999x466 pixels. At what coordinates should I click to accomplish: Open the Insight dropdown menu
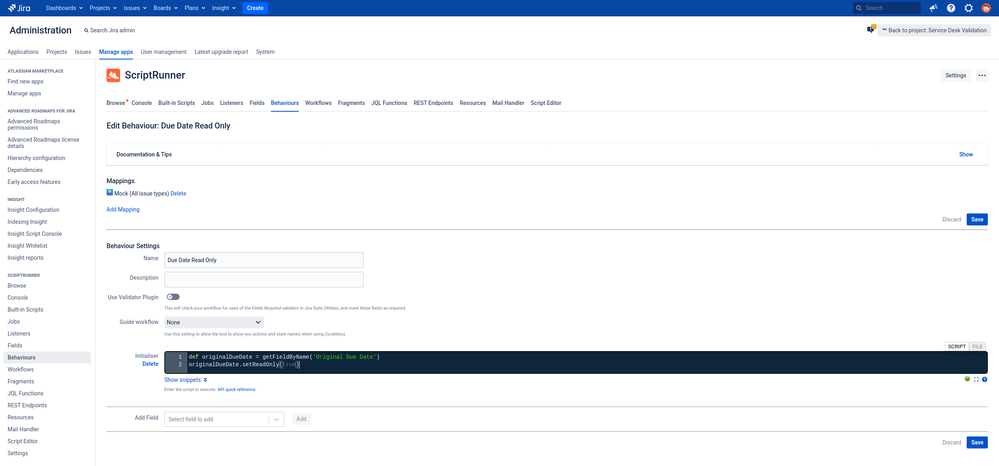click(x=224, y=8)
